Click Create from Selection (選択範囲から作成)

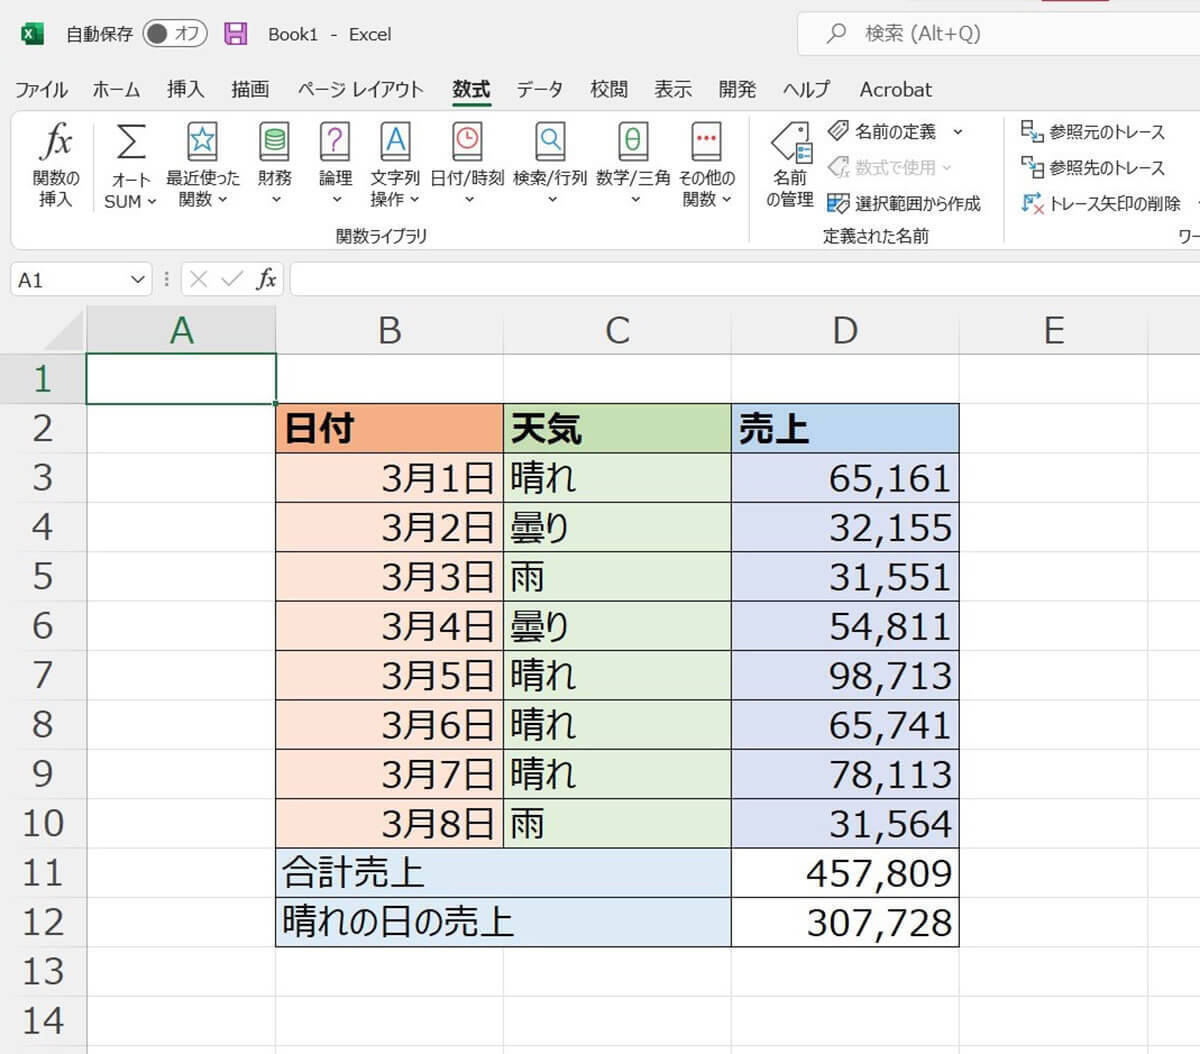pyautogui.click(x=905, y=204)
